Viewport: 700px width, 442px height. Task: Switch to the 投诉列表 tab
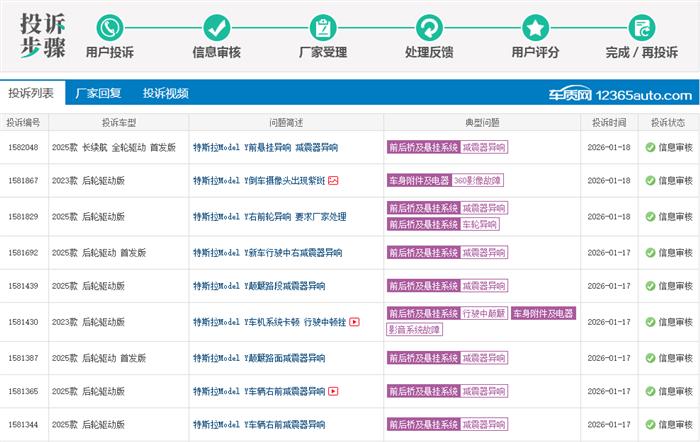pyautogui.click(x=33, y=93)
